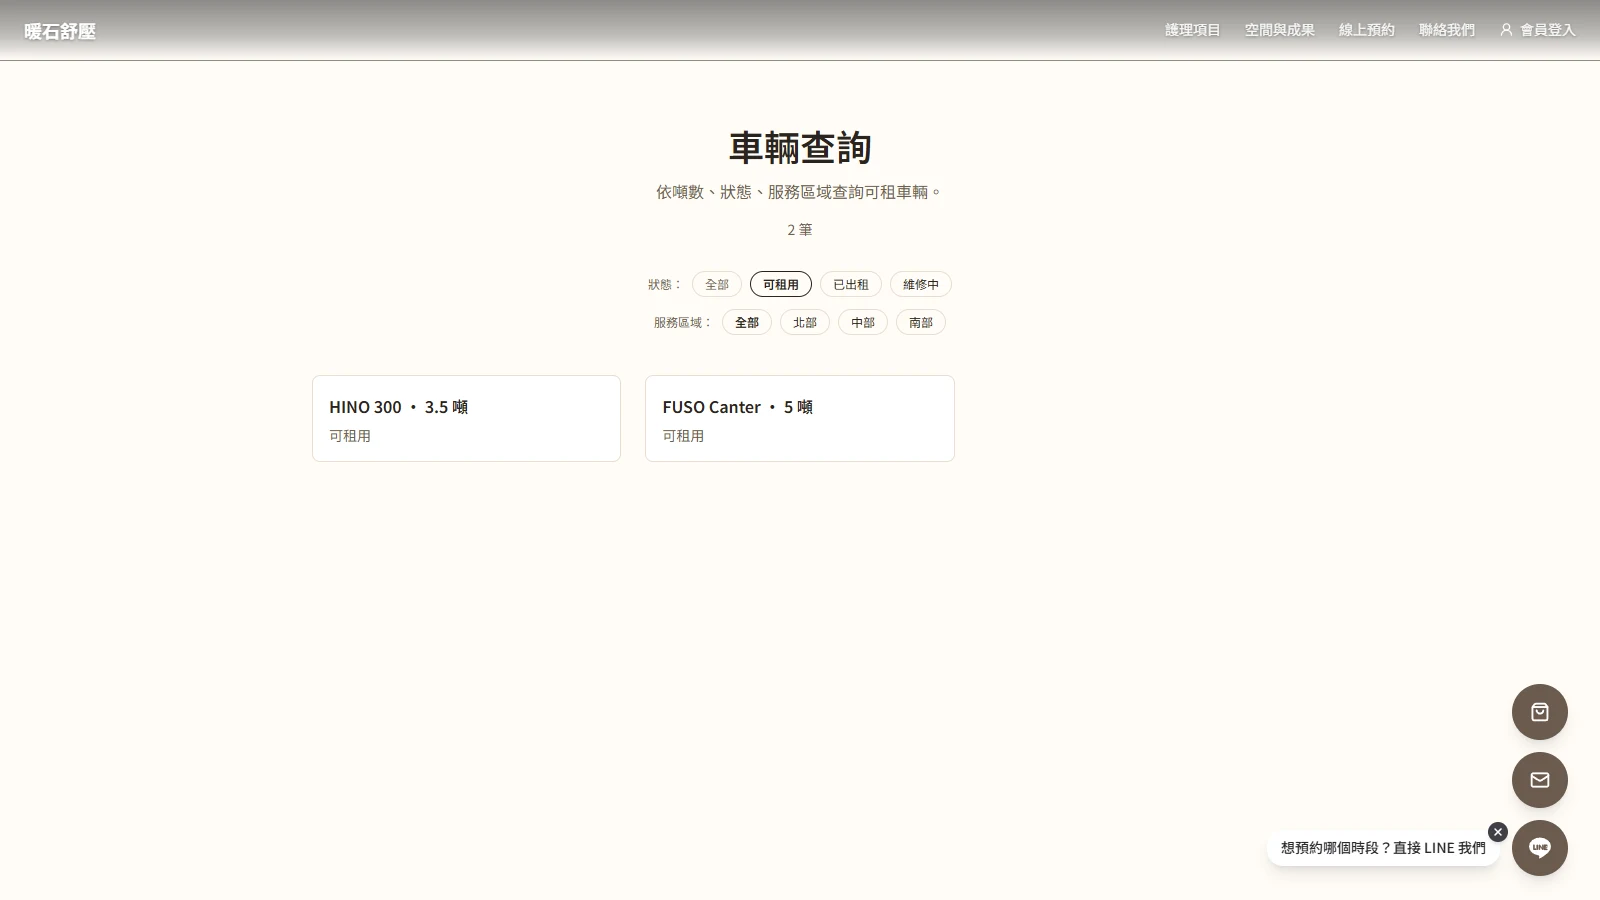Click the 2 筆 result count

pyautogui.click(x=800, y=230)
